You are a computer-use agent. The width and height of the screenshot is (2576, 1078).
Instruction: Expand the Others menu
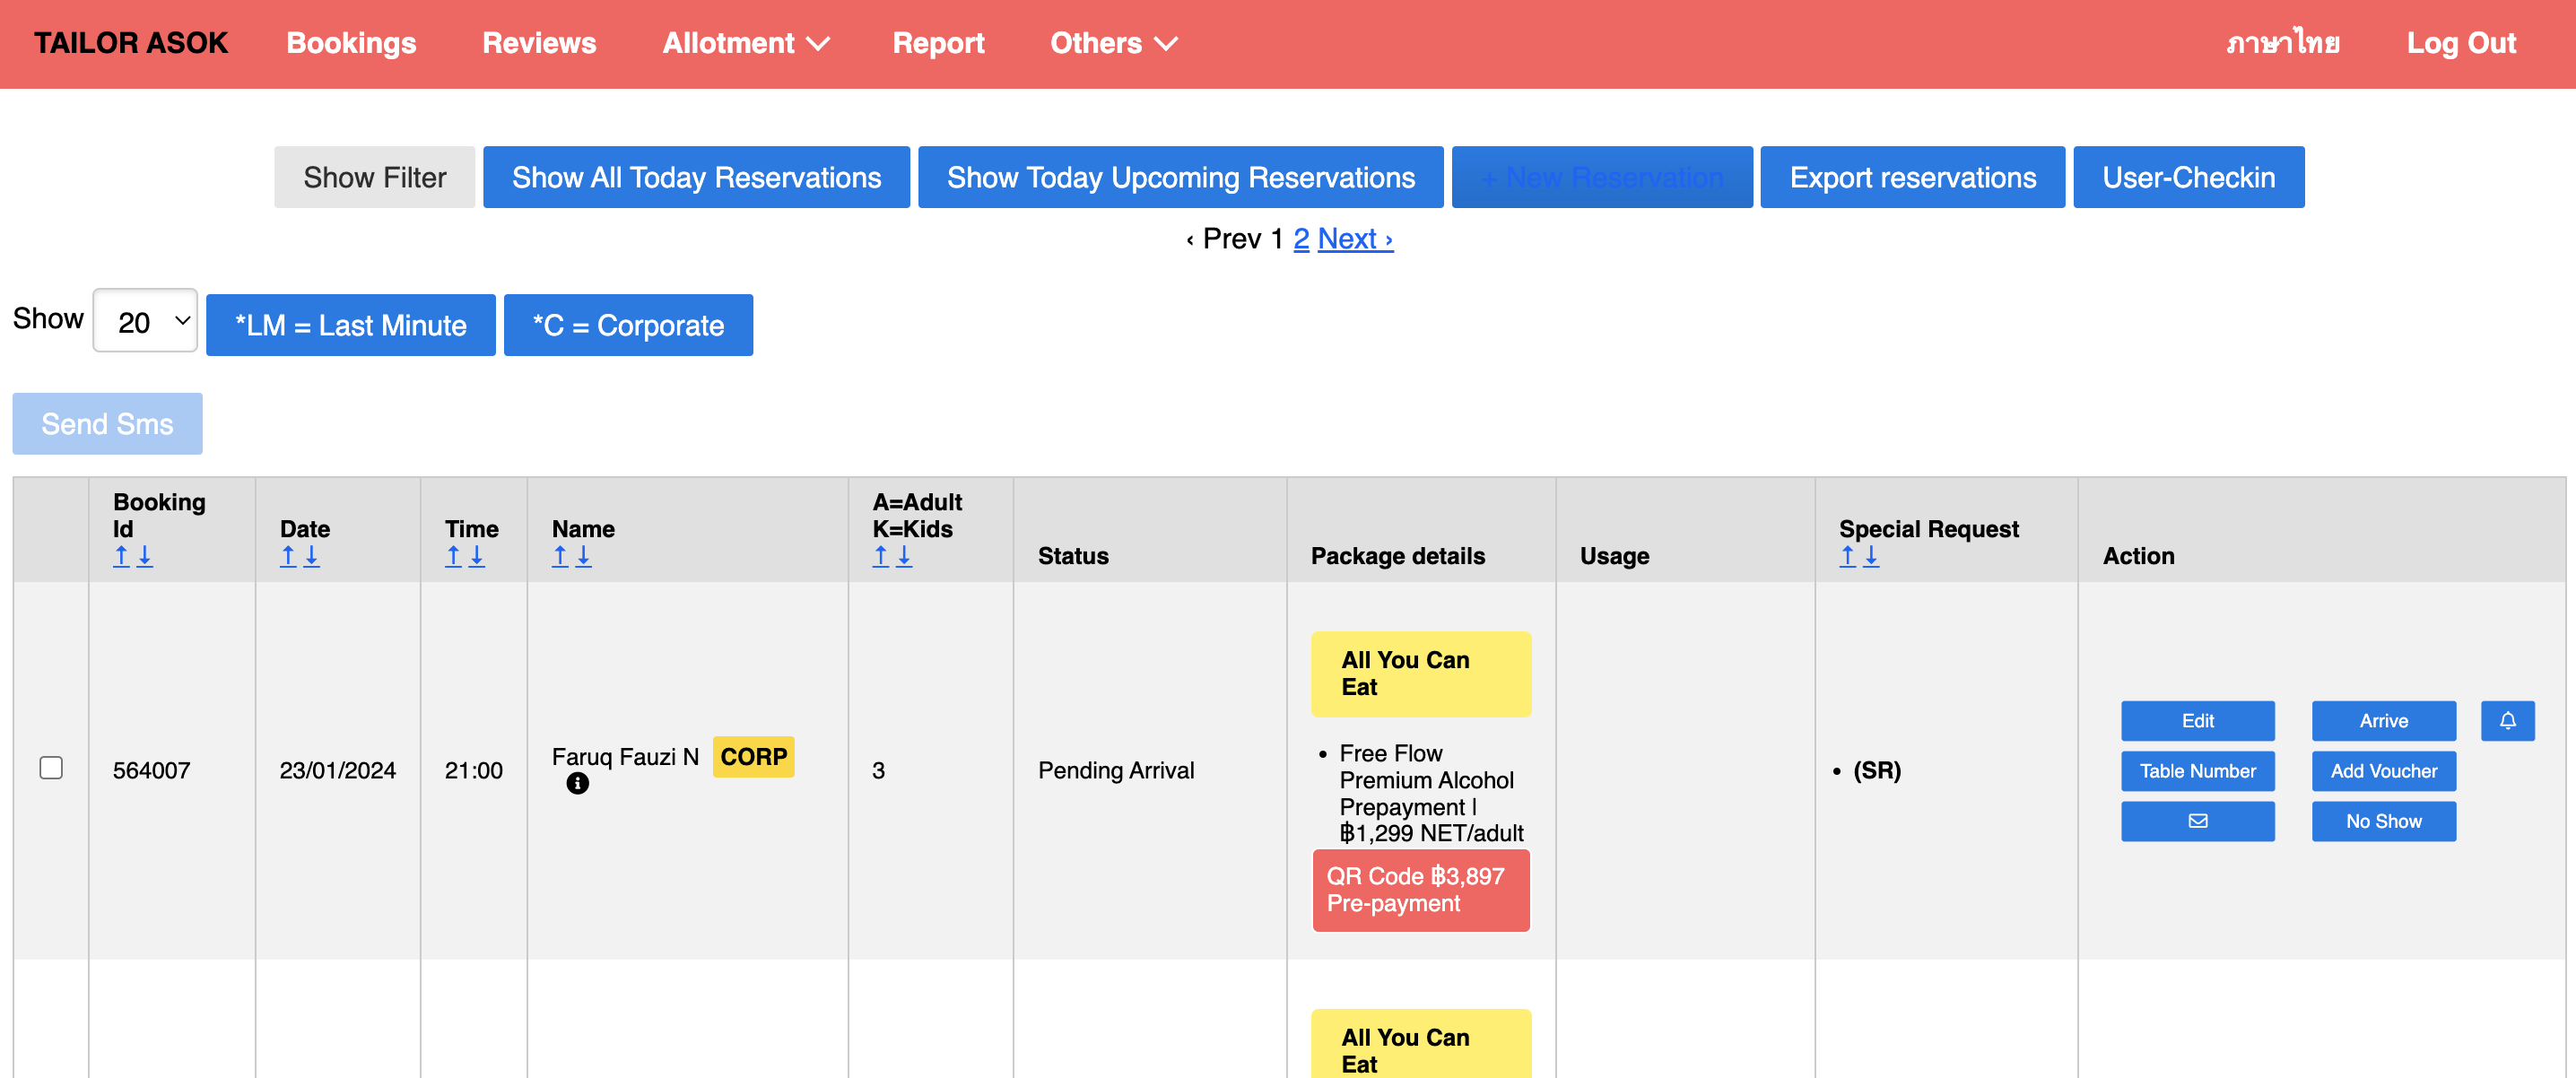click(x=1113, y=43)
